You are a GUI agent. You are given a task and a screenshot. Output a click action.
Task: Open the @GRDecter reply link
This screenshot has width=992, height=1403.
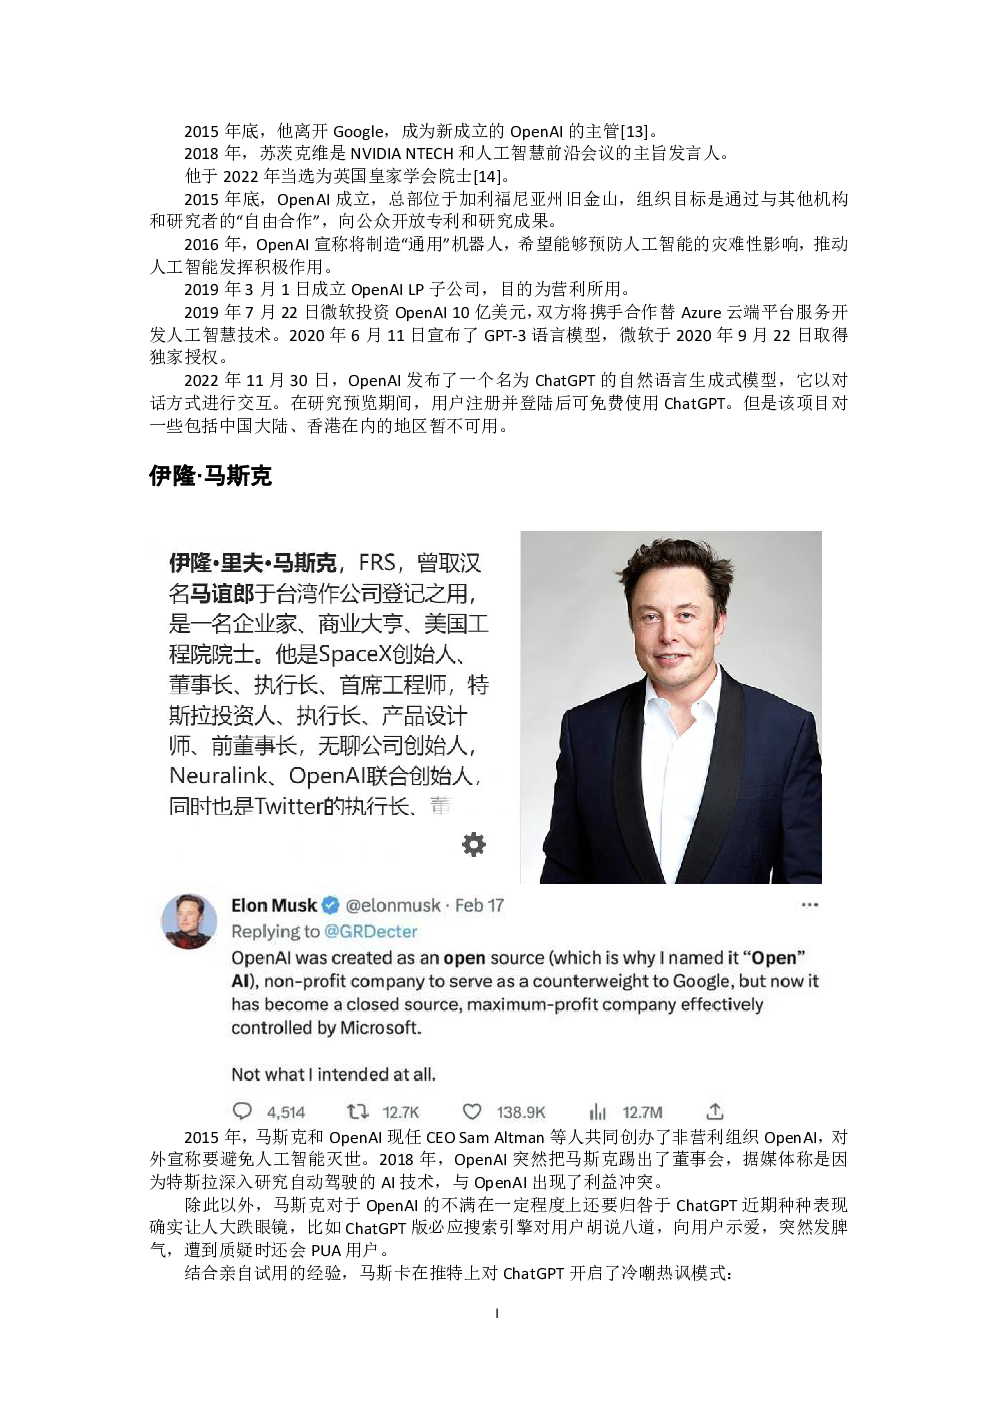point(371,931)
